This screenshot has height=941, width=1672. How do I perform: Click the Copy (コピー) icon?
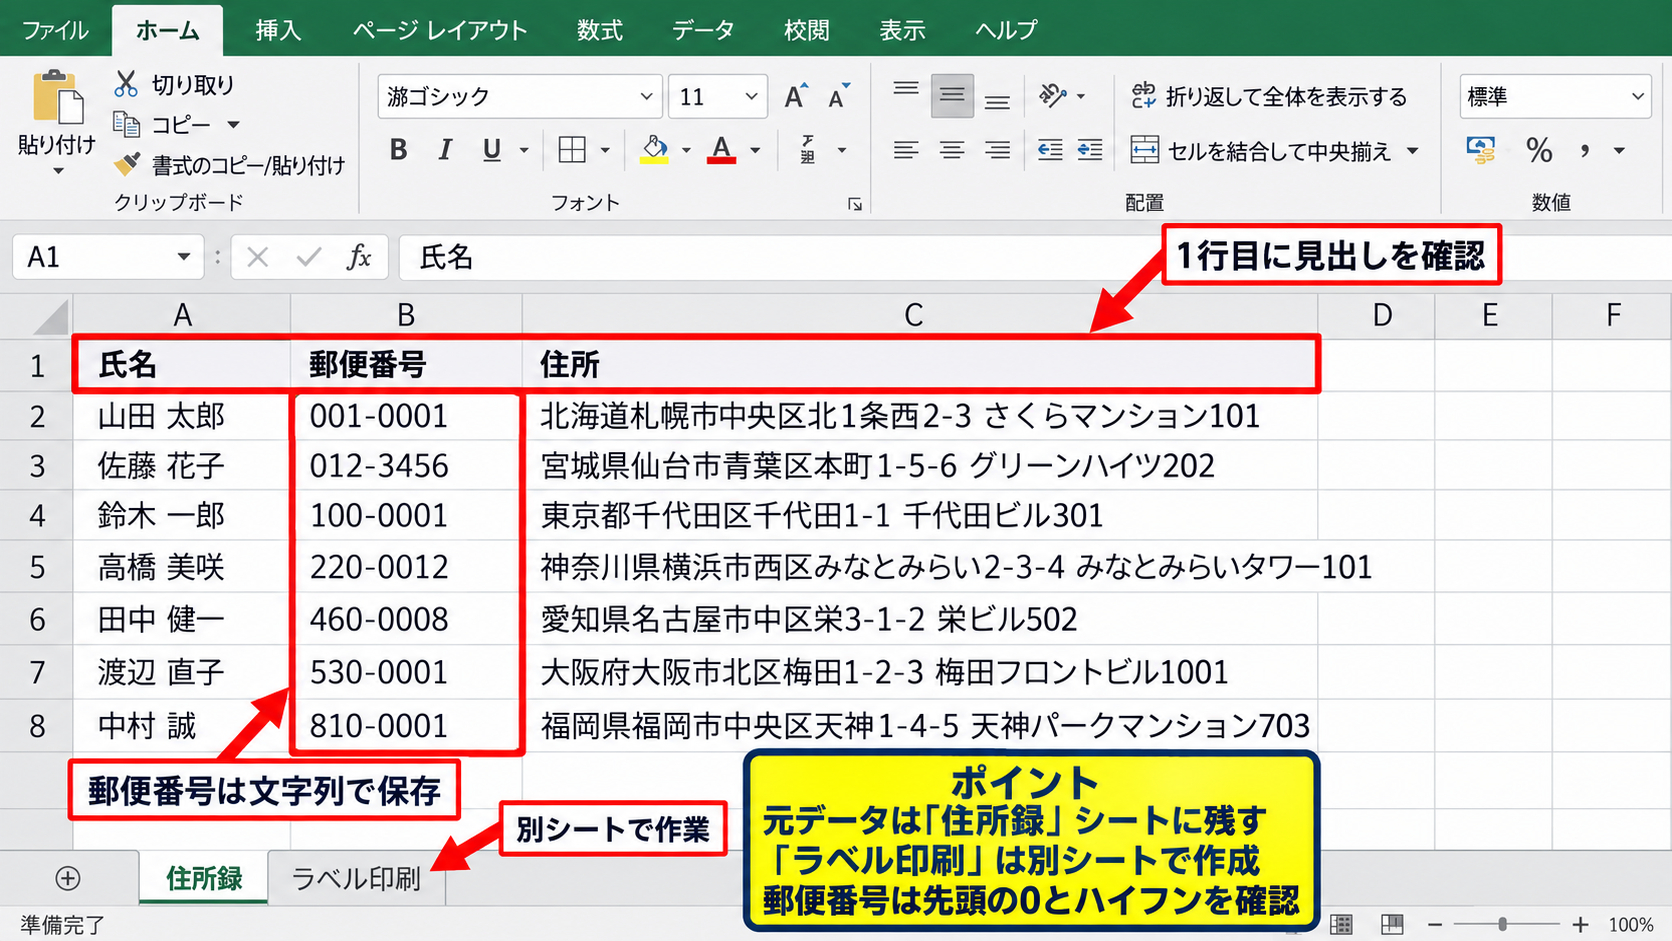(126, 124)
